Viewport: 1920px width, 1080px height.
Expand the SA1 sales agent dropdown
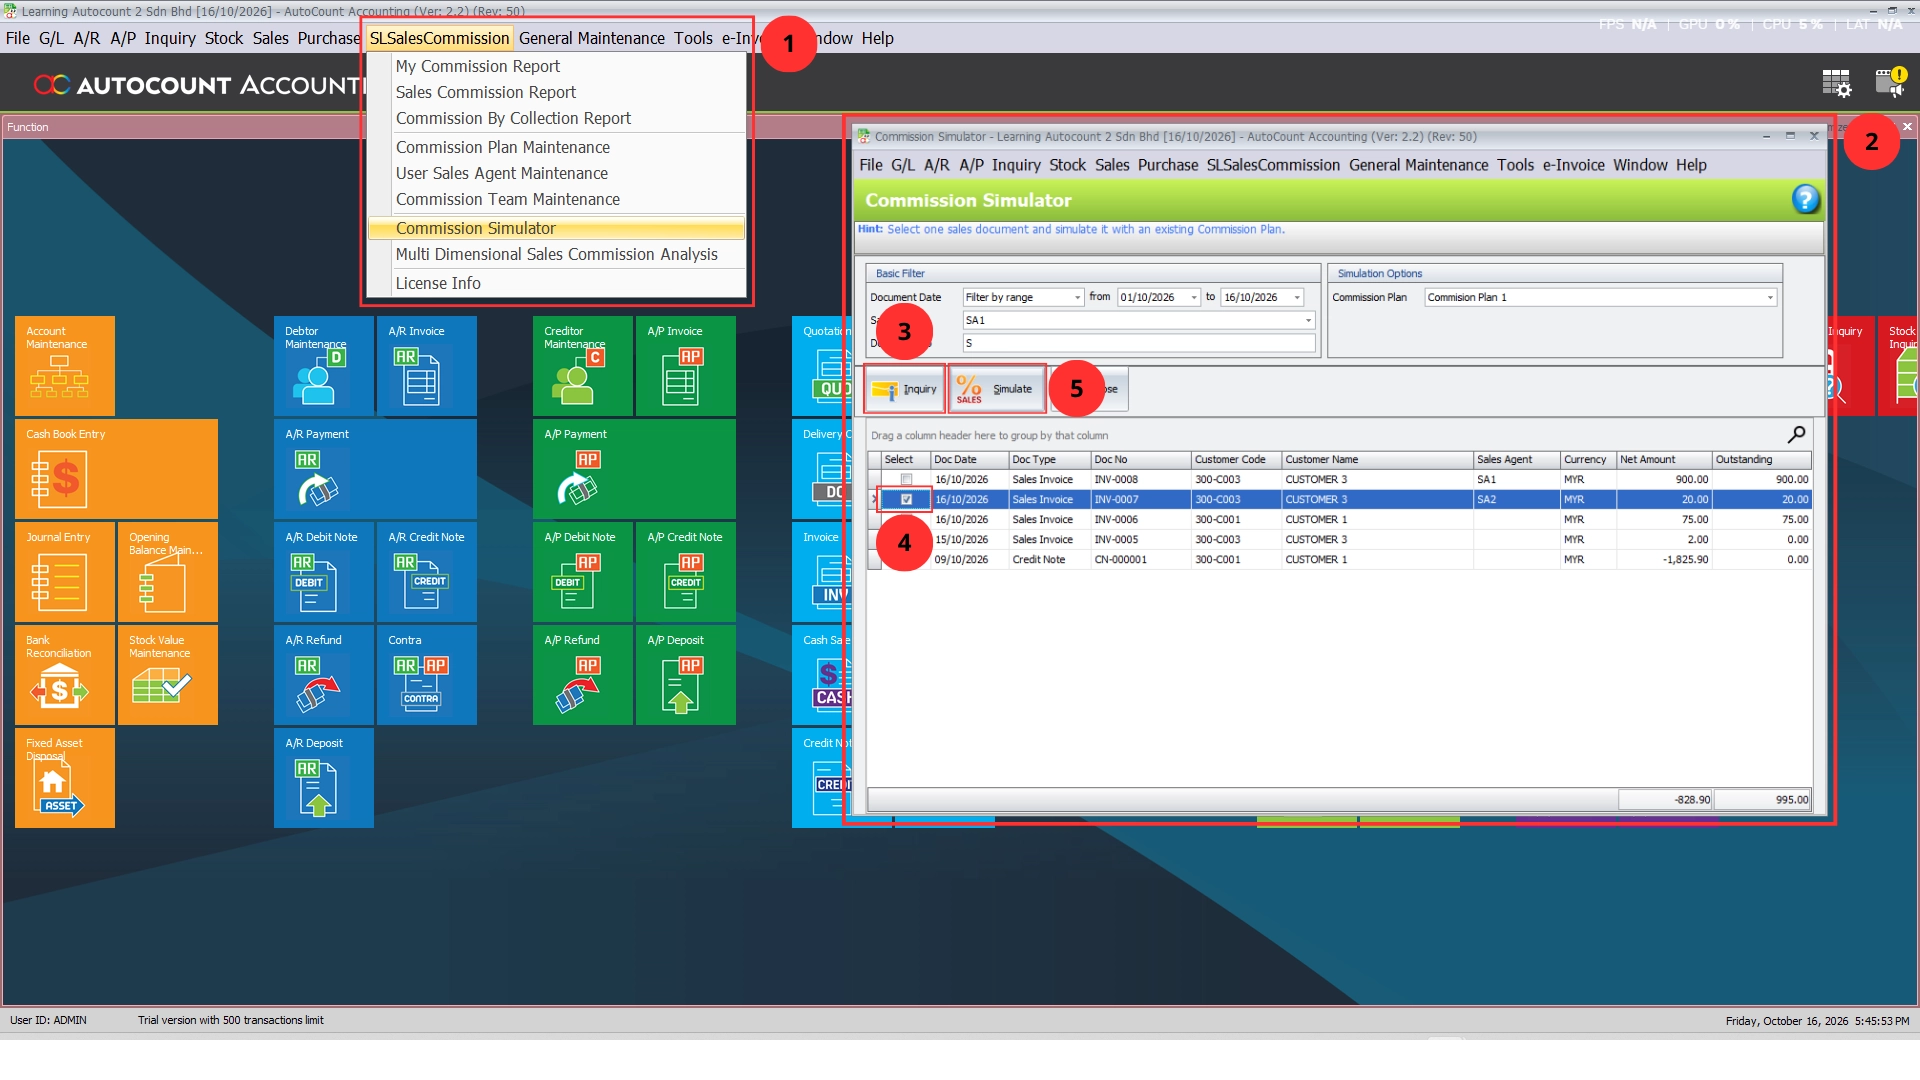point(1308,320)
